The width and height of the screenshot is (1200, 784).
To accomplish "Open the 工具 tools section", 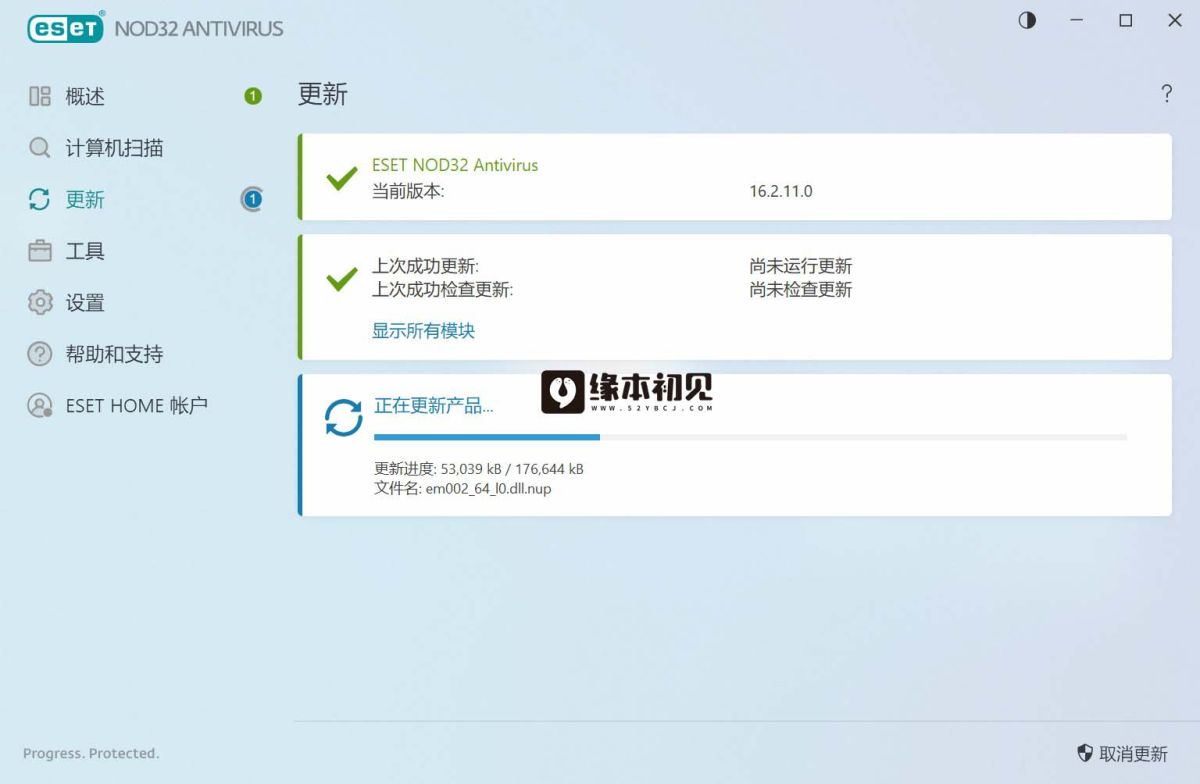I will click(x=86, y=251).
